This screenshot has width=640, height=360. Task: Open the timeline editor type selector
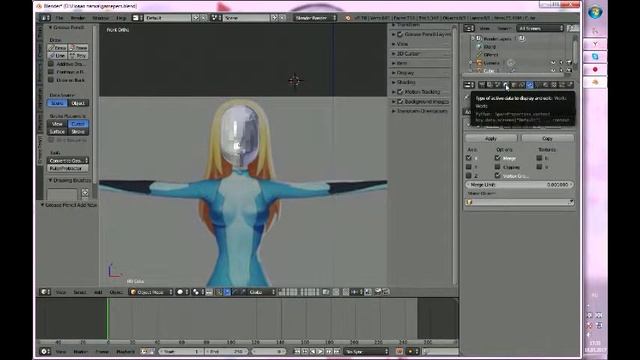click(45, 351)
